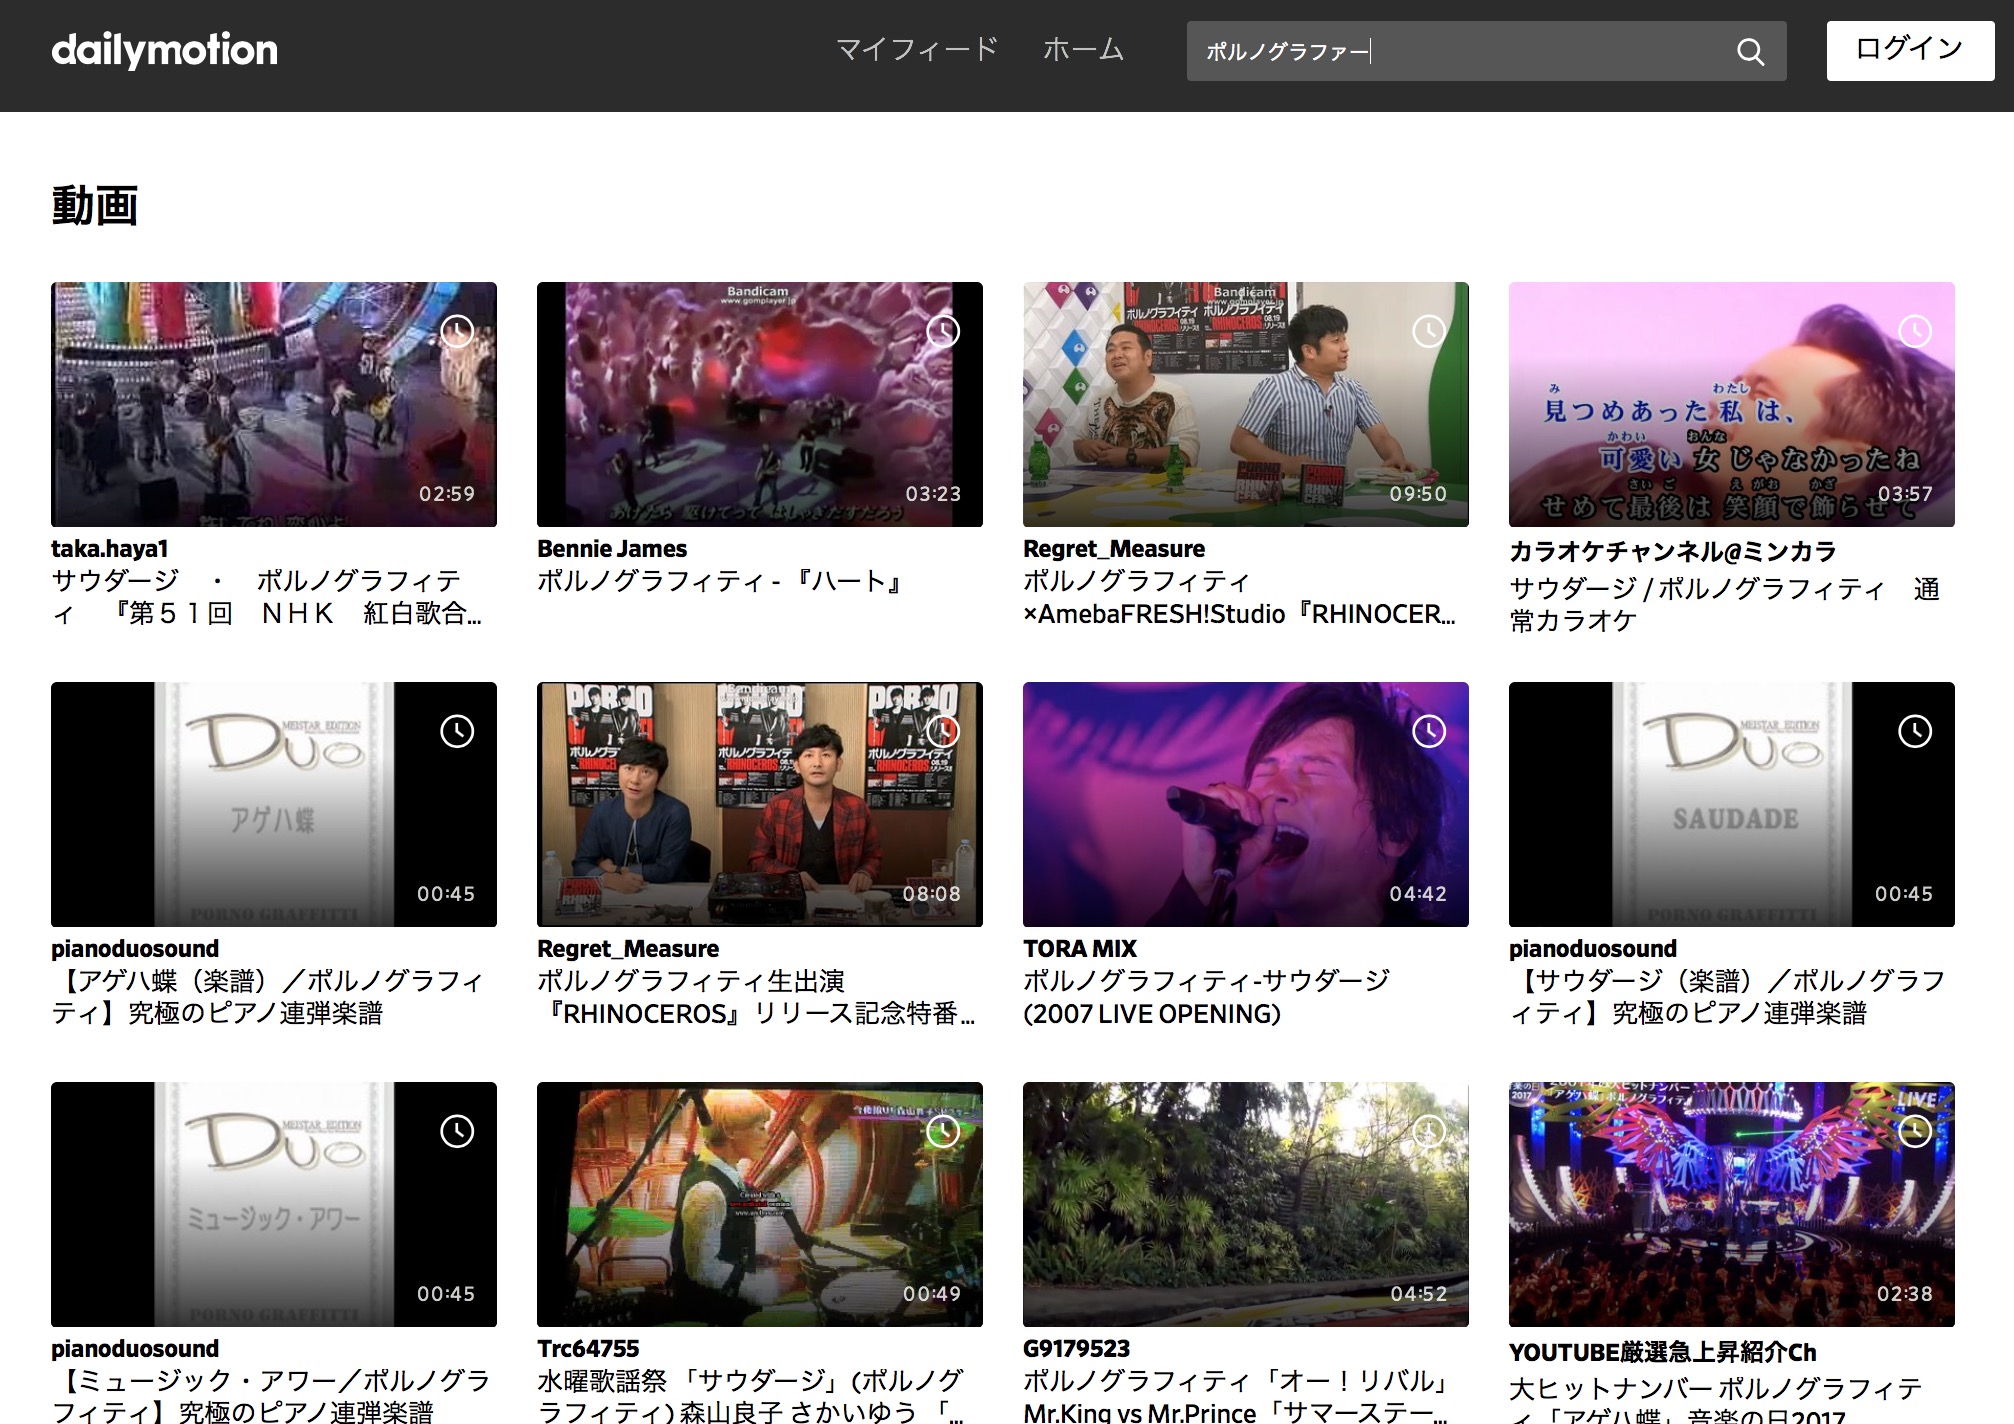Click title 水曜歌謡祭「サウダージ」
The width and height of the screenshot is (2014, 1424).
tap(751, 1395)
